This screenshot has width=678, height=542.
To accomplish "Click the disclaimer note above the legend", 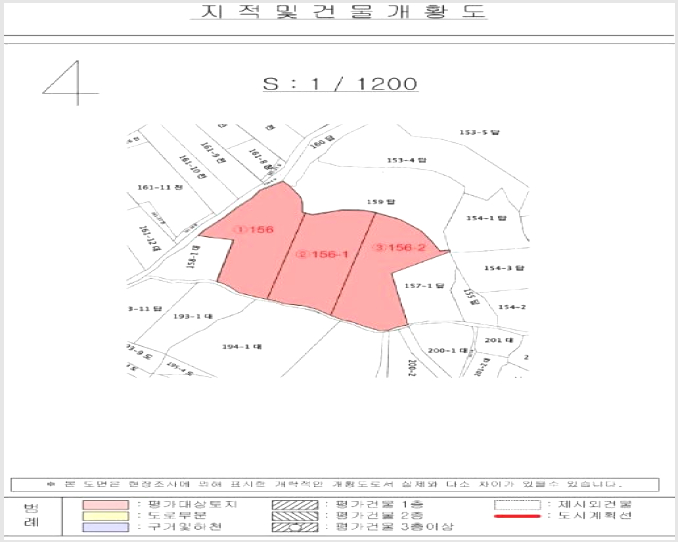I will [335, 484].
